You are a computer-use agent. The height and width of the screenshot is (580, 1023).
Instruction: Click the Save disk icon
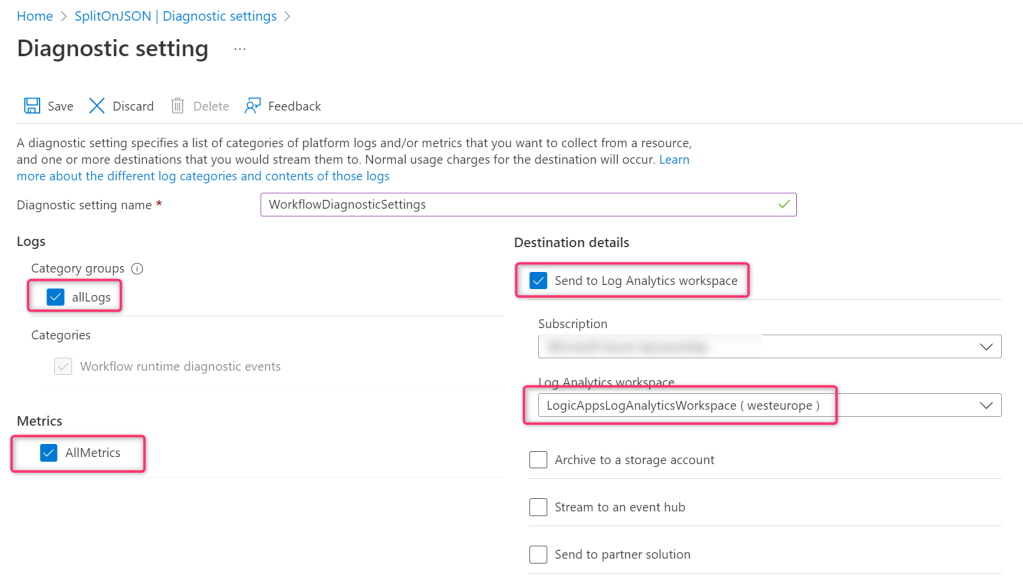coord(31,106)
